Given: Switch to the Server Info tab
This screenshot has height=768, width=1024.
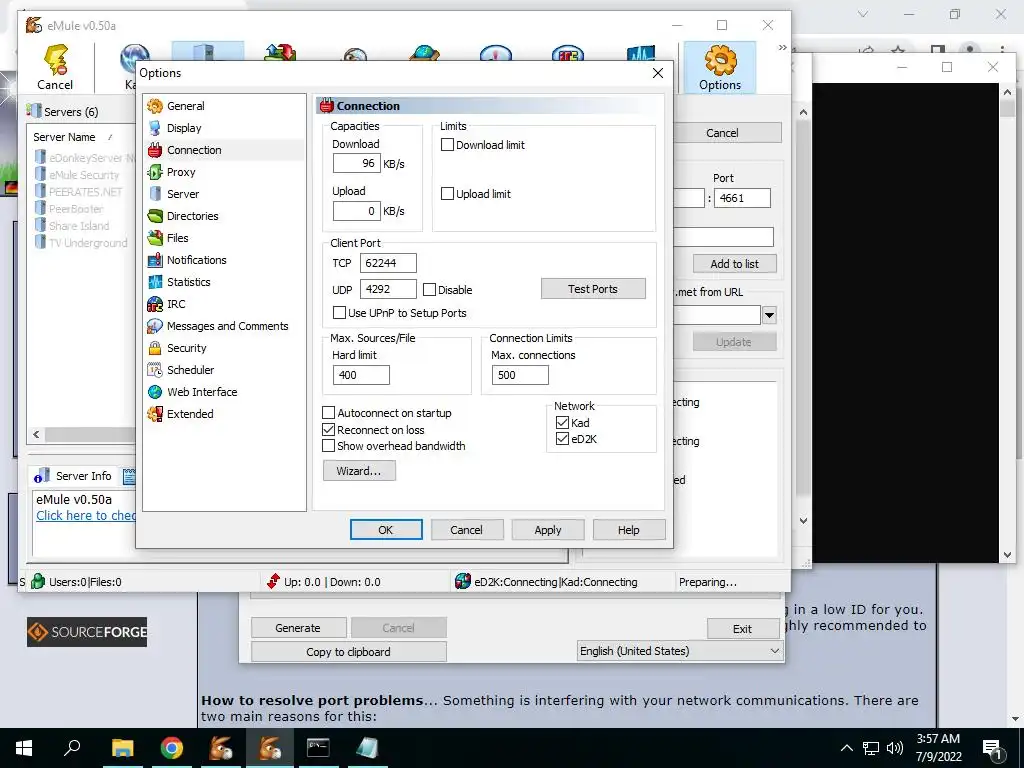Looking at the screenshot, I should (77, 476).
